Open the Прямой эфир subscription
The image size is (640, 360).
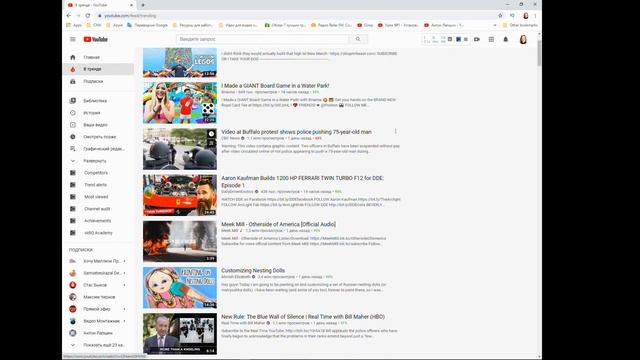[x=98, y=309]
